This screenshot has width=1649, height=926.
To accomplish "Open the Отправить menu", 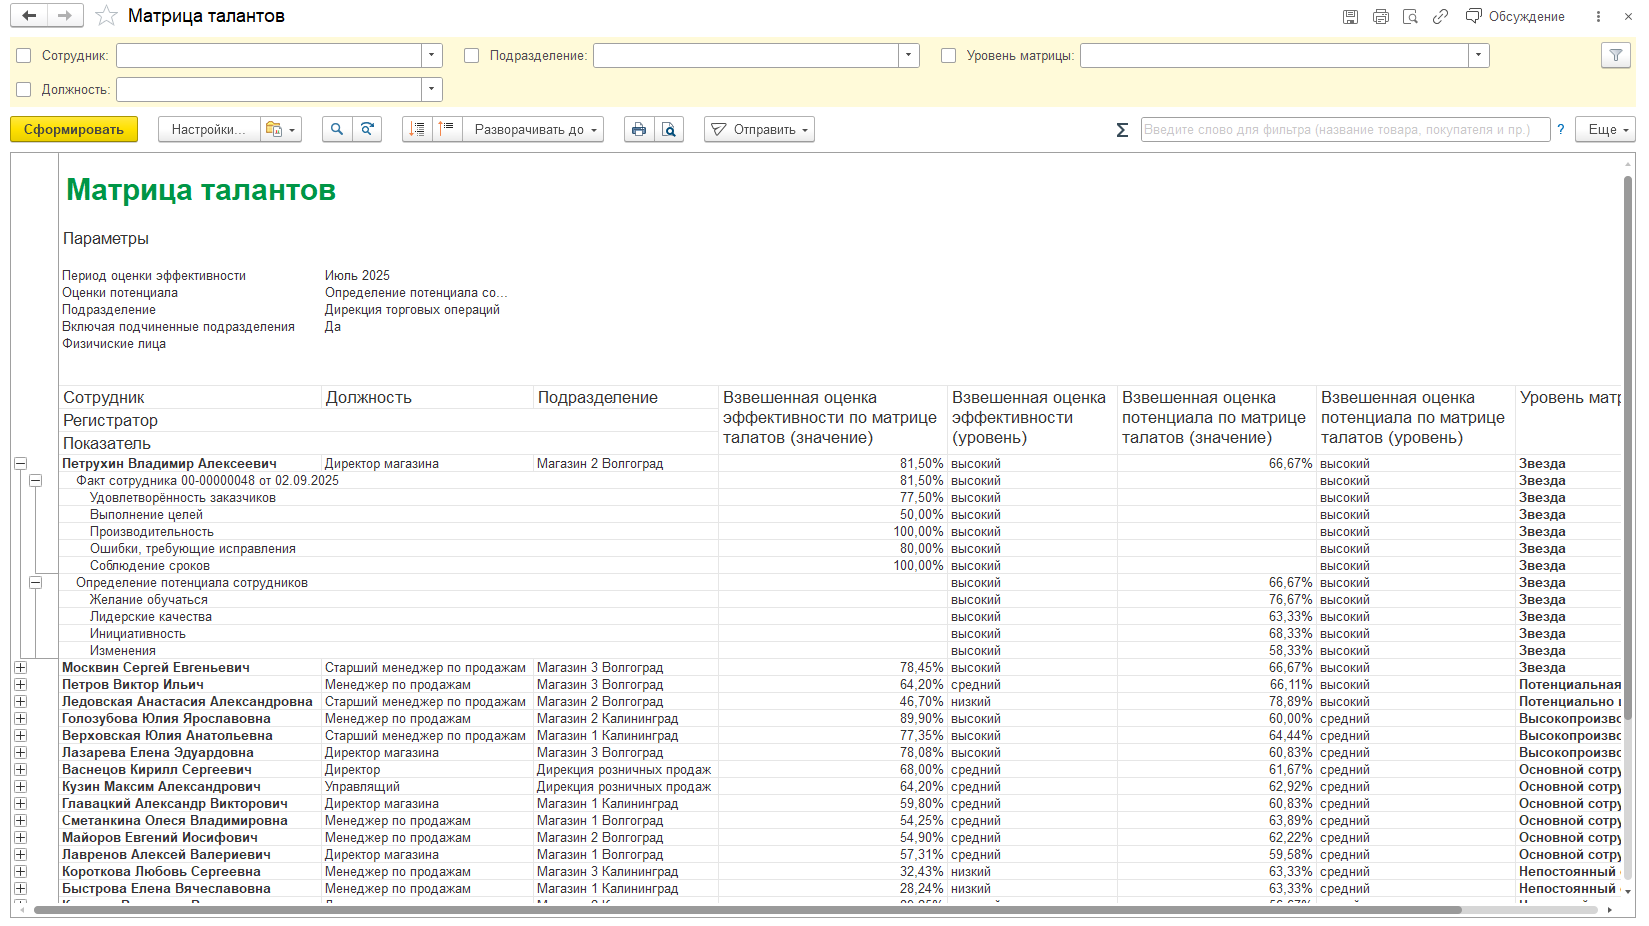I will click(759, 129).
